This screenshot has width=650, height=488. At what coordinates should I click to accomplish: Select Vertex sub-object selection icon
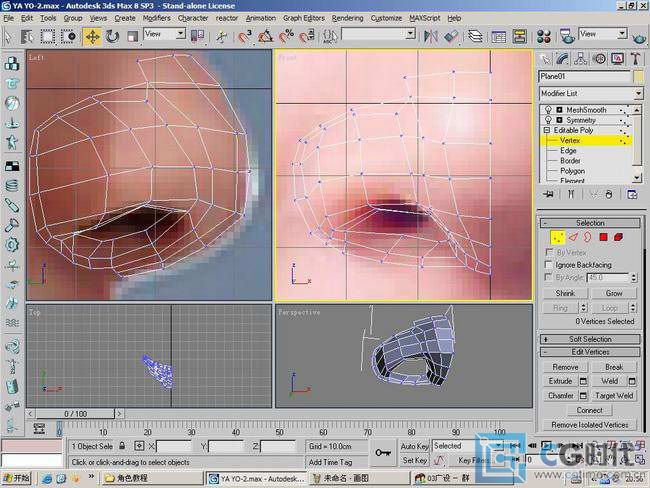pyautogui.click(x=558, y=237)
